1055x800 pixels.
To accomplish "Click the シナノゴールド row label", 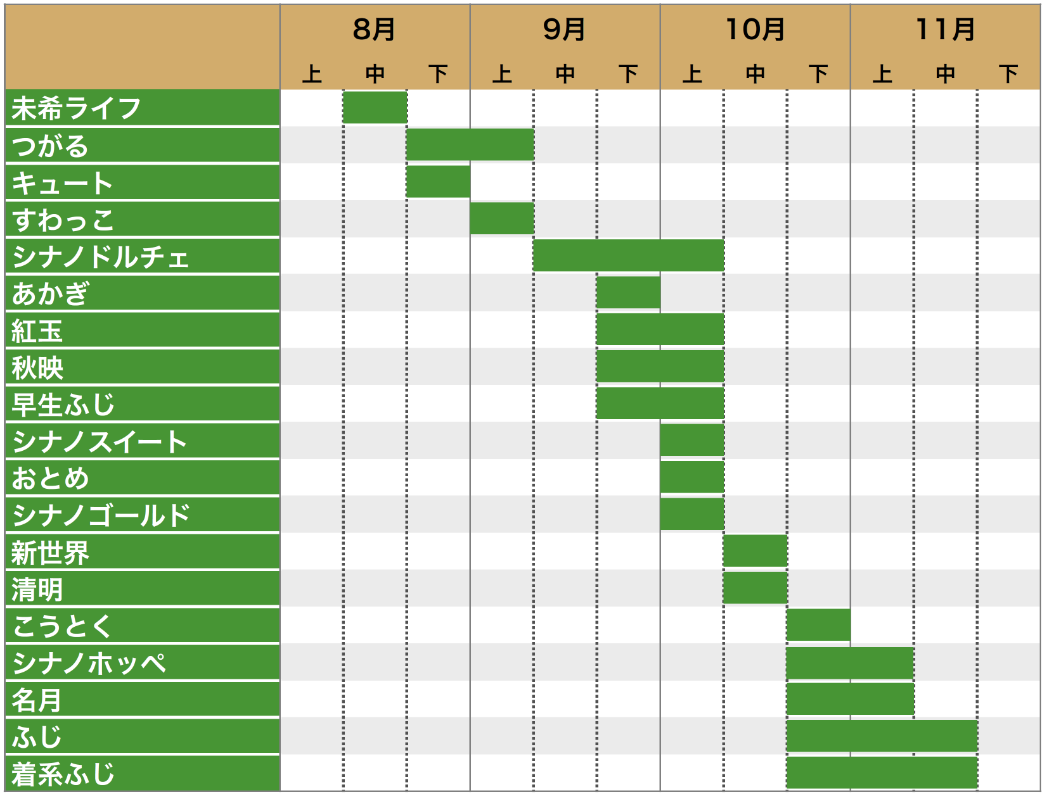I will [x=100, y=515].
